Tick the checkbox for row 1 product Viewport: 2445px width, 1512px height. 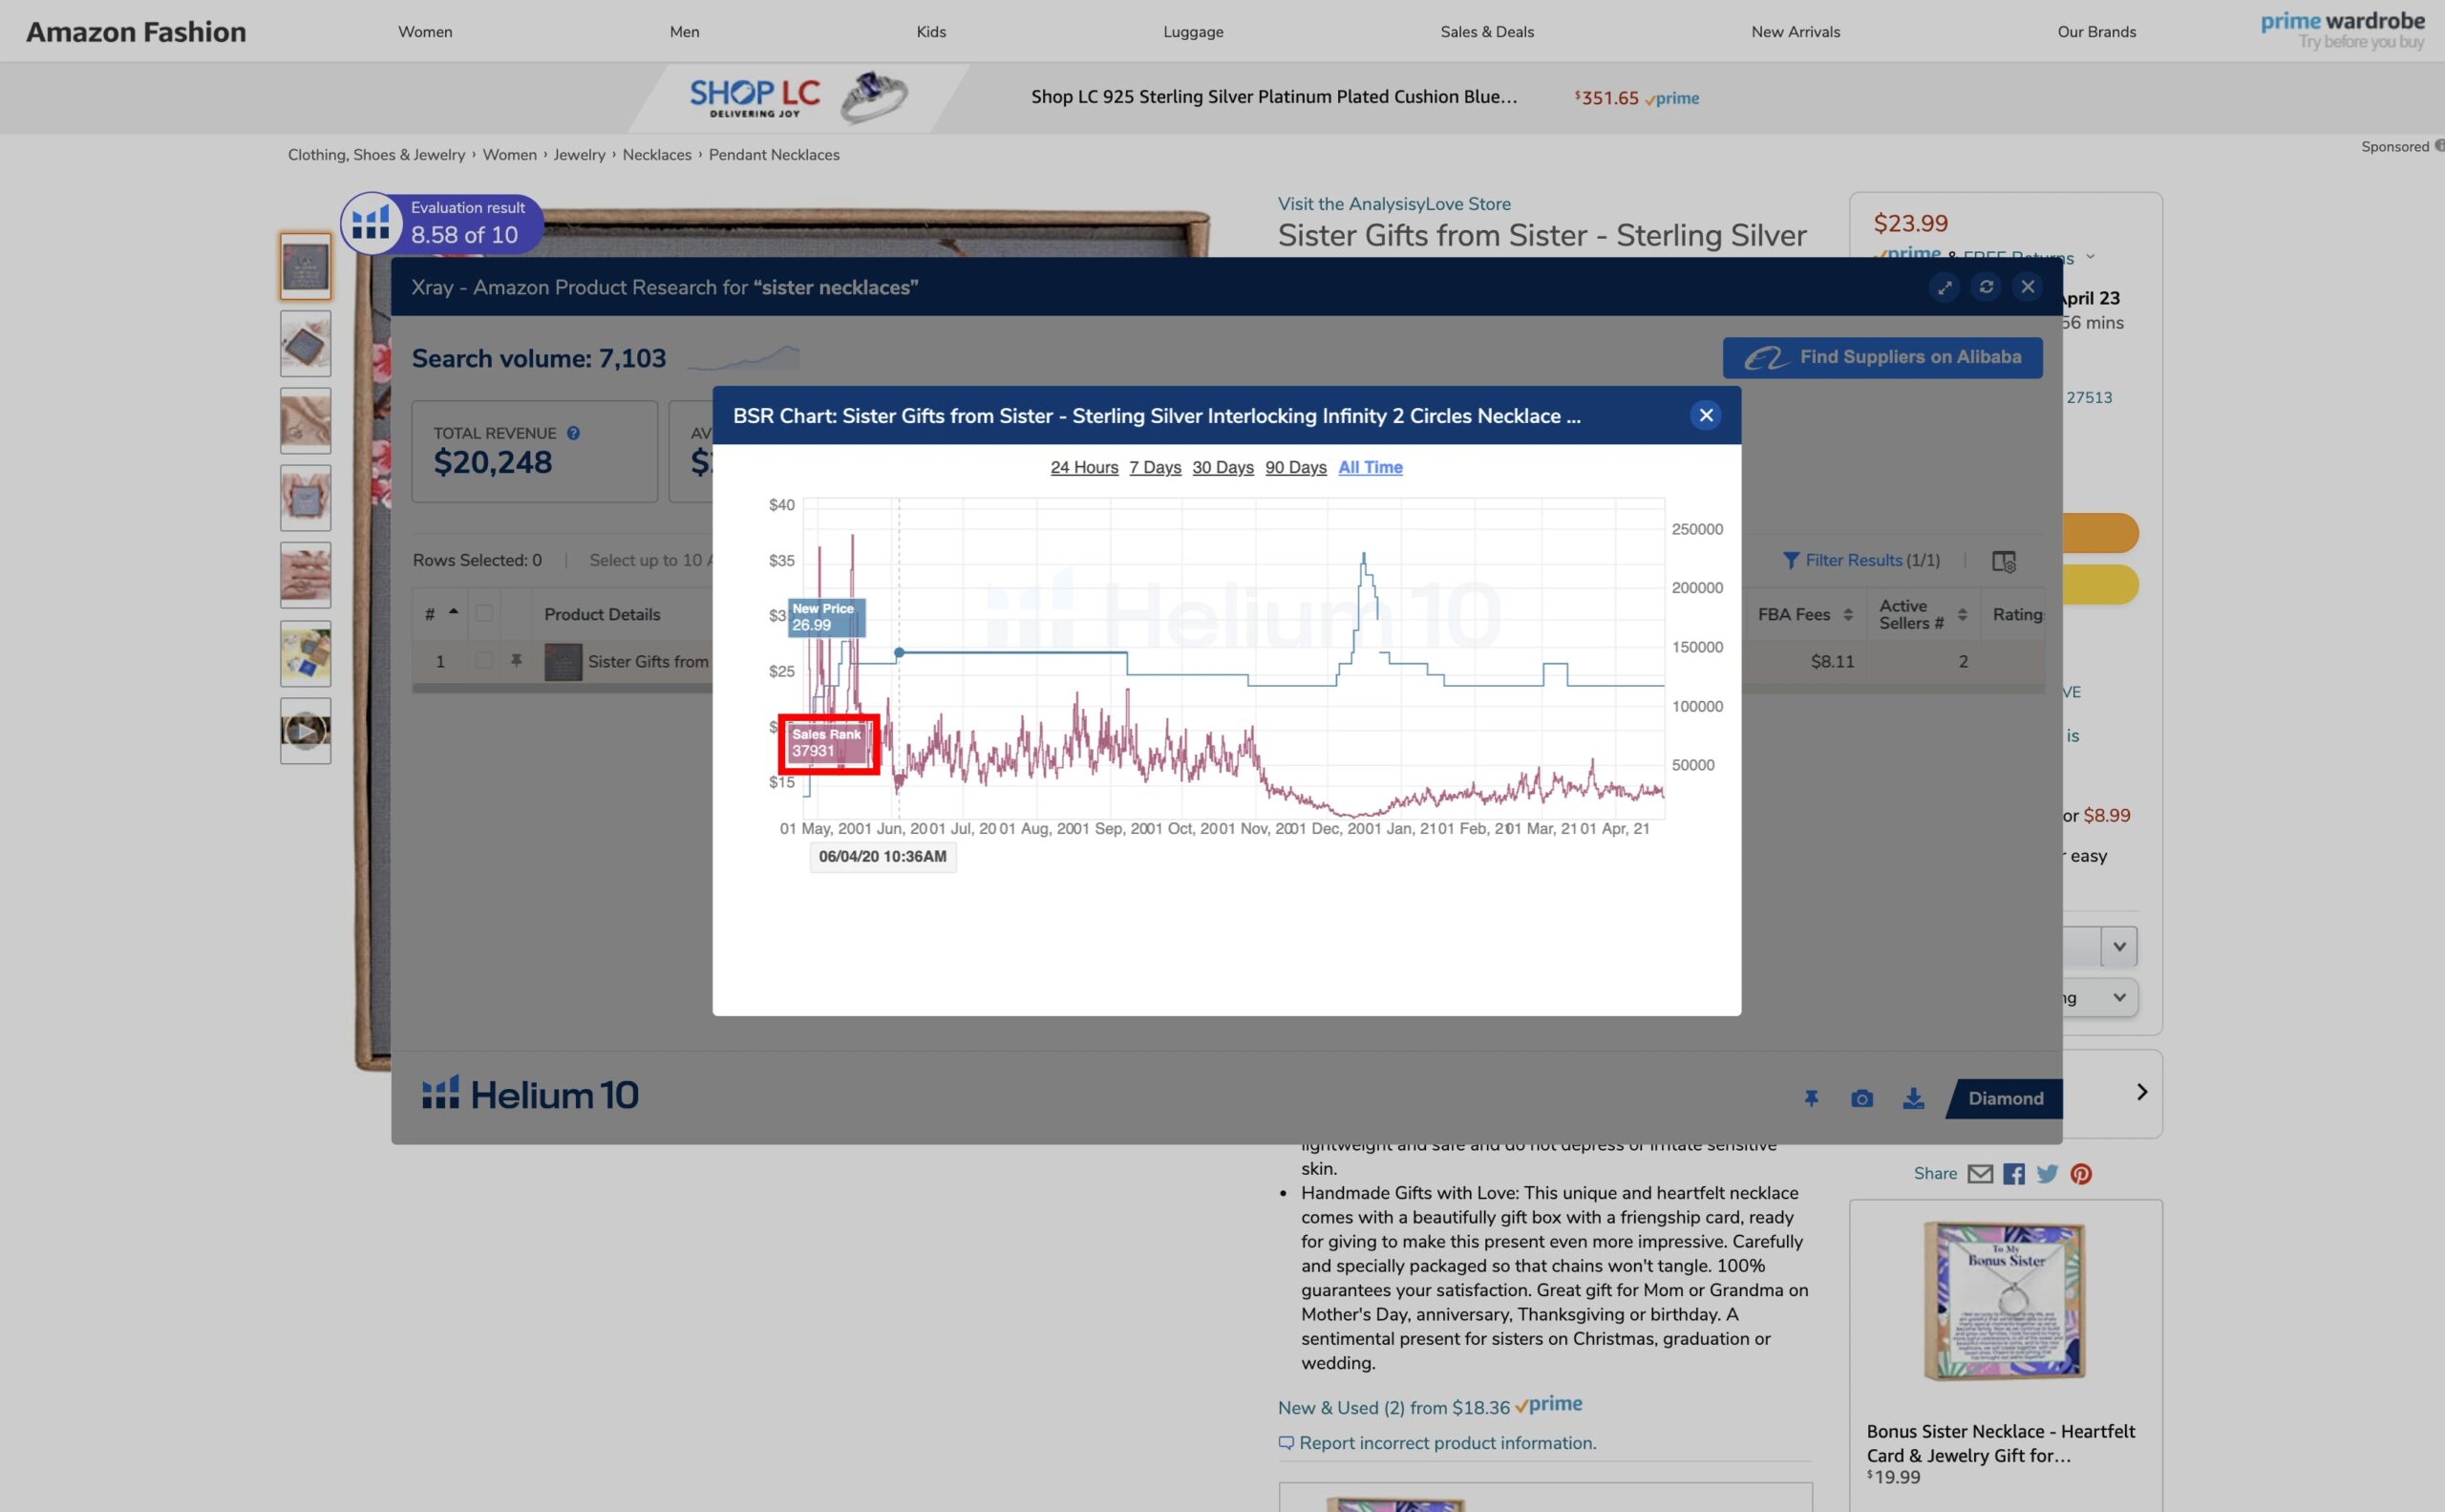point(484,661)
